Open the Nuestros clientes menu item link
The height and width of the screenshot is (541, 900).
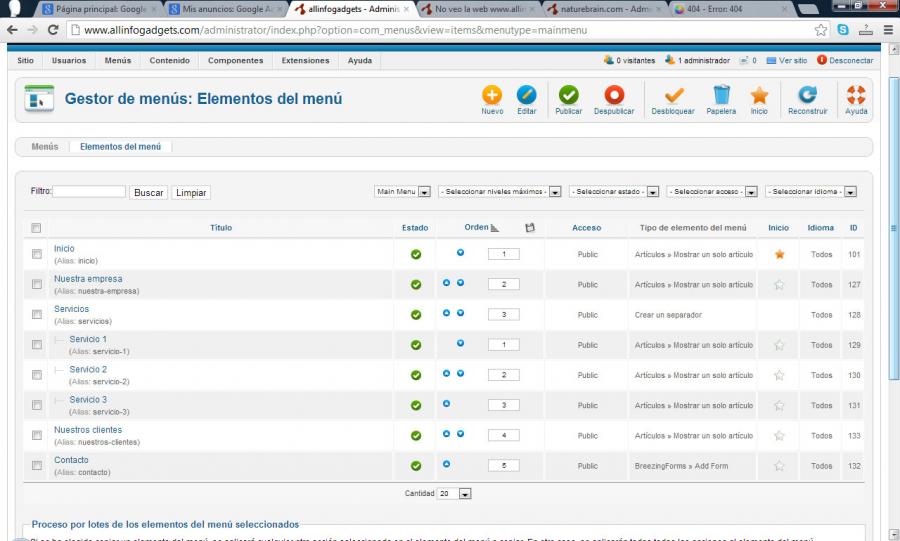coord(88,430)
